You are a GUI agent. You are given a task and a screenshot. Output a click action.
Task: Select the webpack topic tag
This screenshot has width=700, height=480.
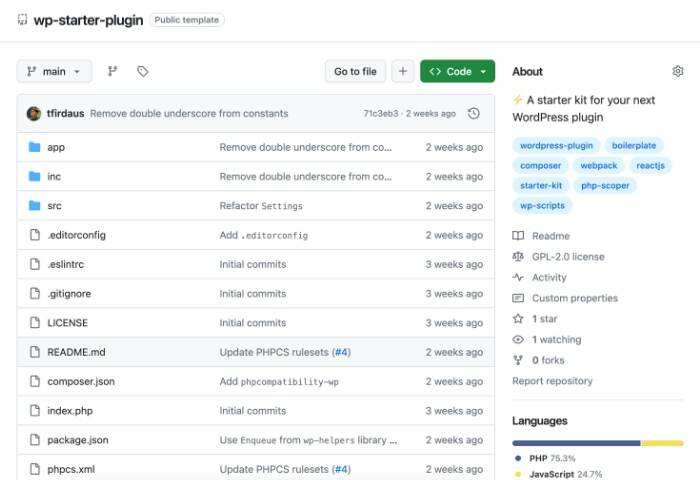pos(599,165)
